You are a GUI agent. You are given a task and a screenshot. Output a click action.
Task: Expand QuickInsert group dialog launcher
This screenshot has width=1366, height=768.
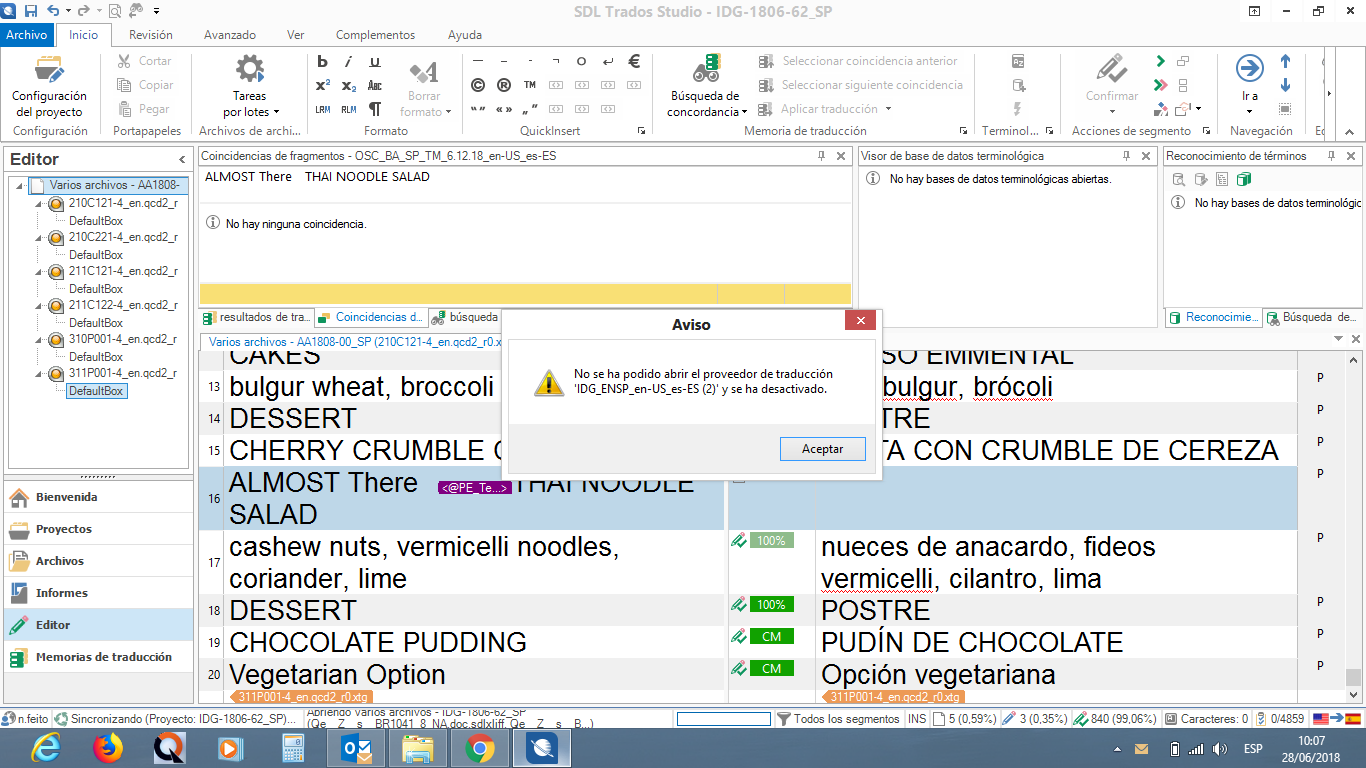[641, 131]
